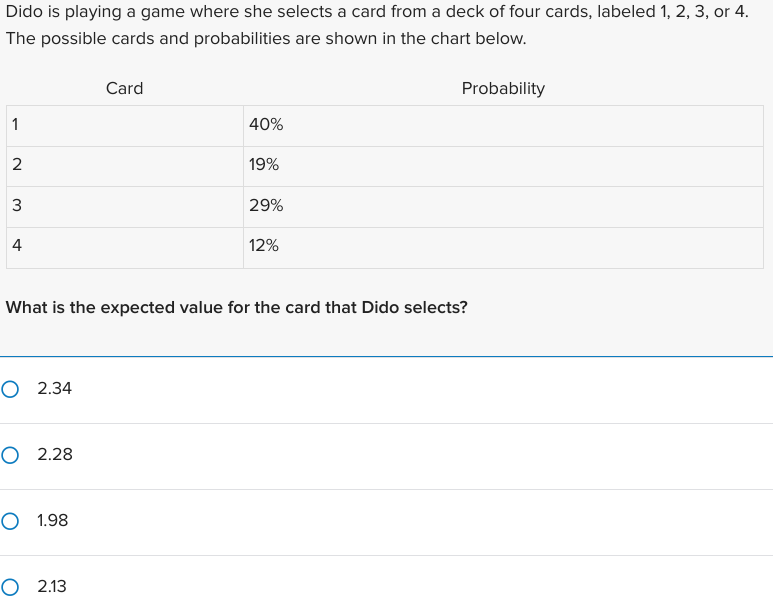
Task: Click the bold expected value question text
Action: (x=237, y=308)
